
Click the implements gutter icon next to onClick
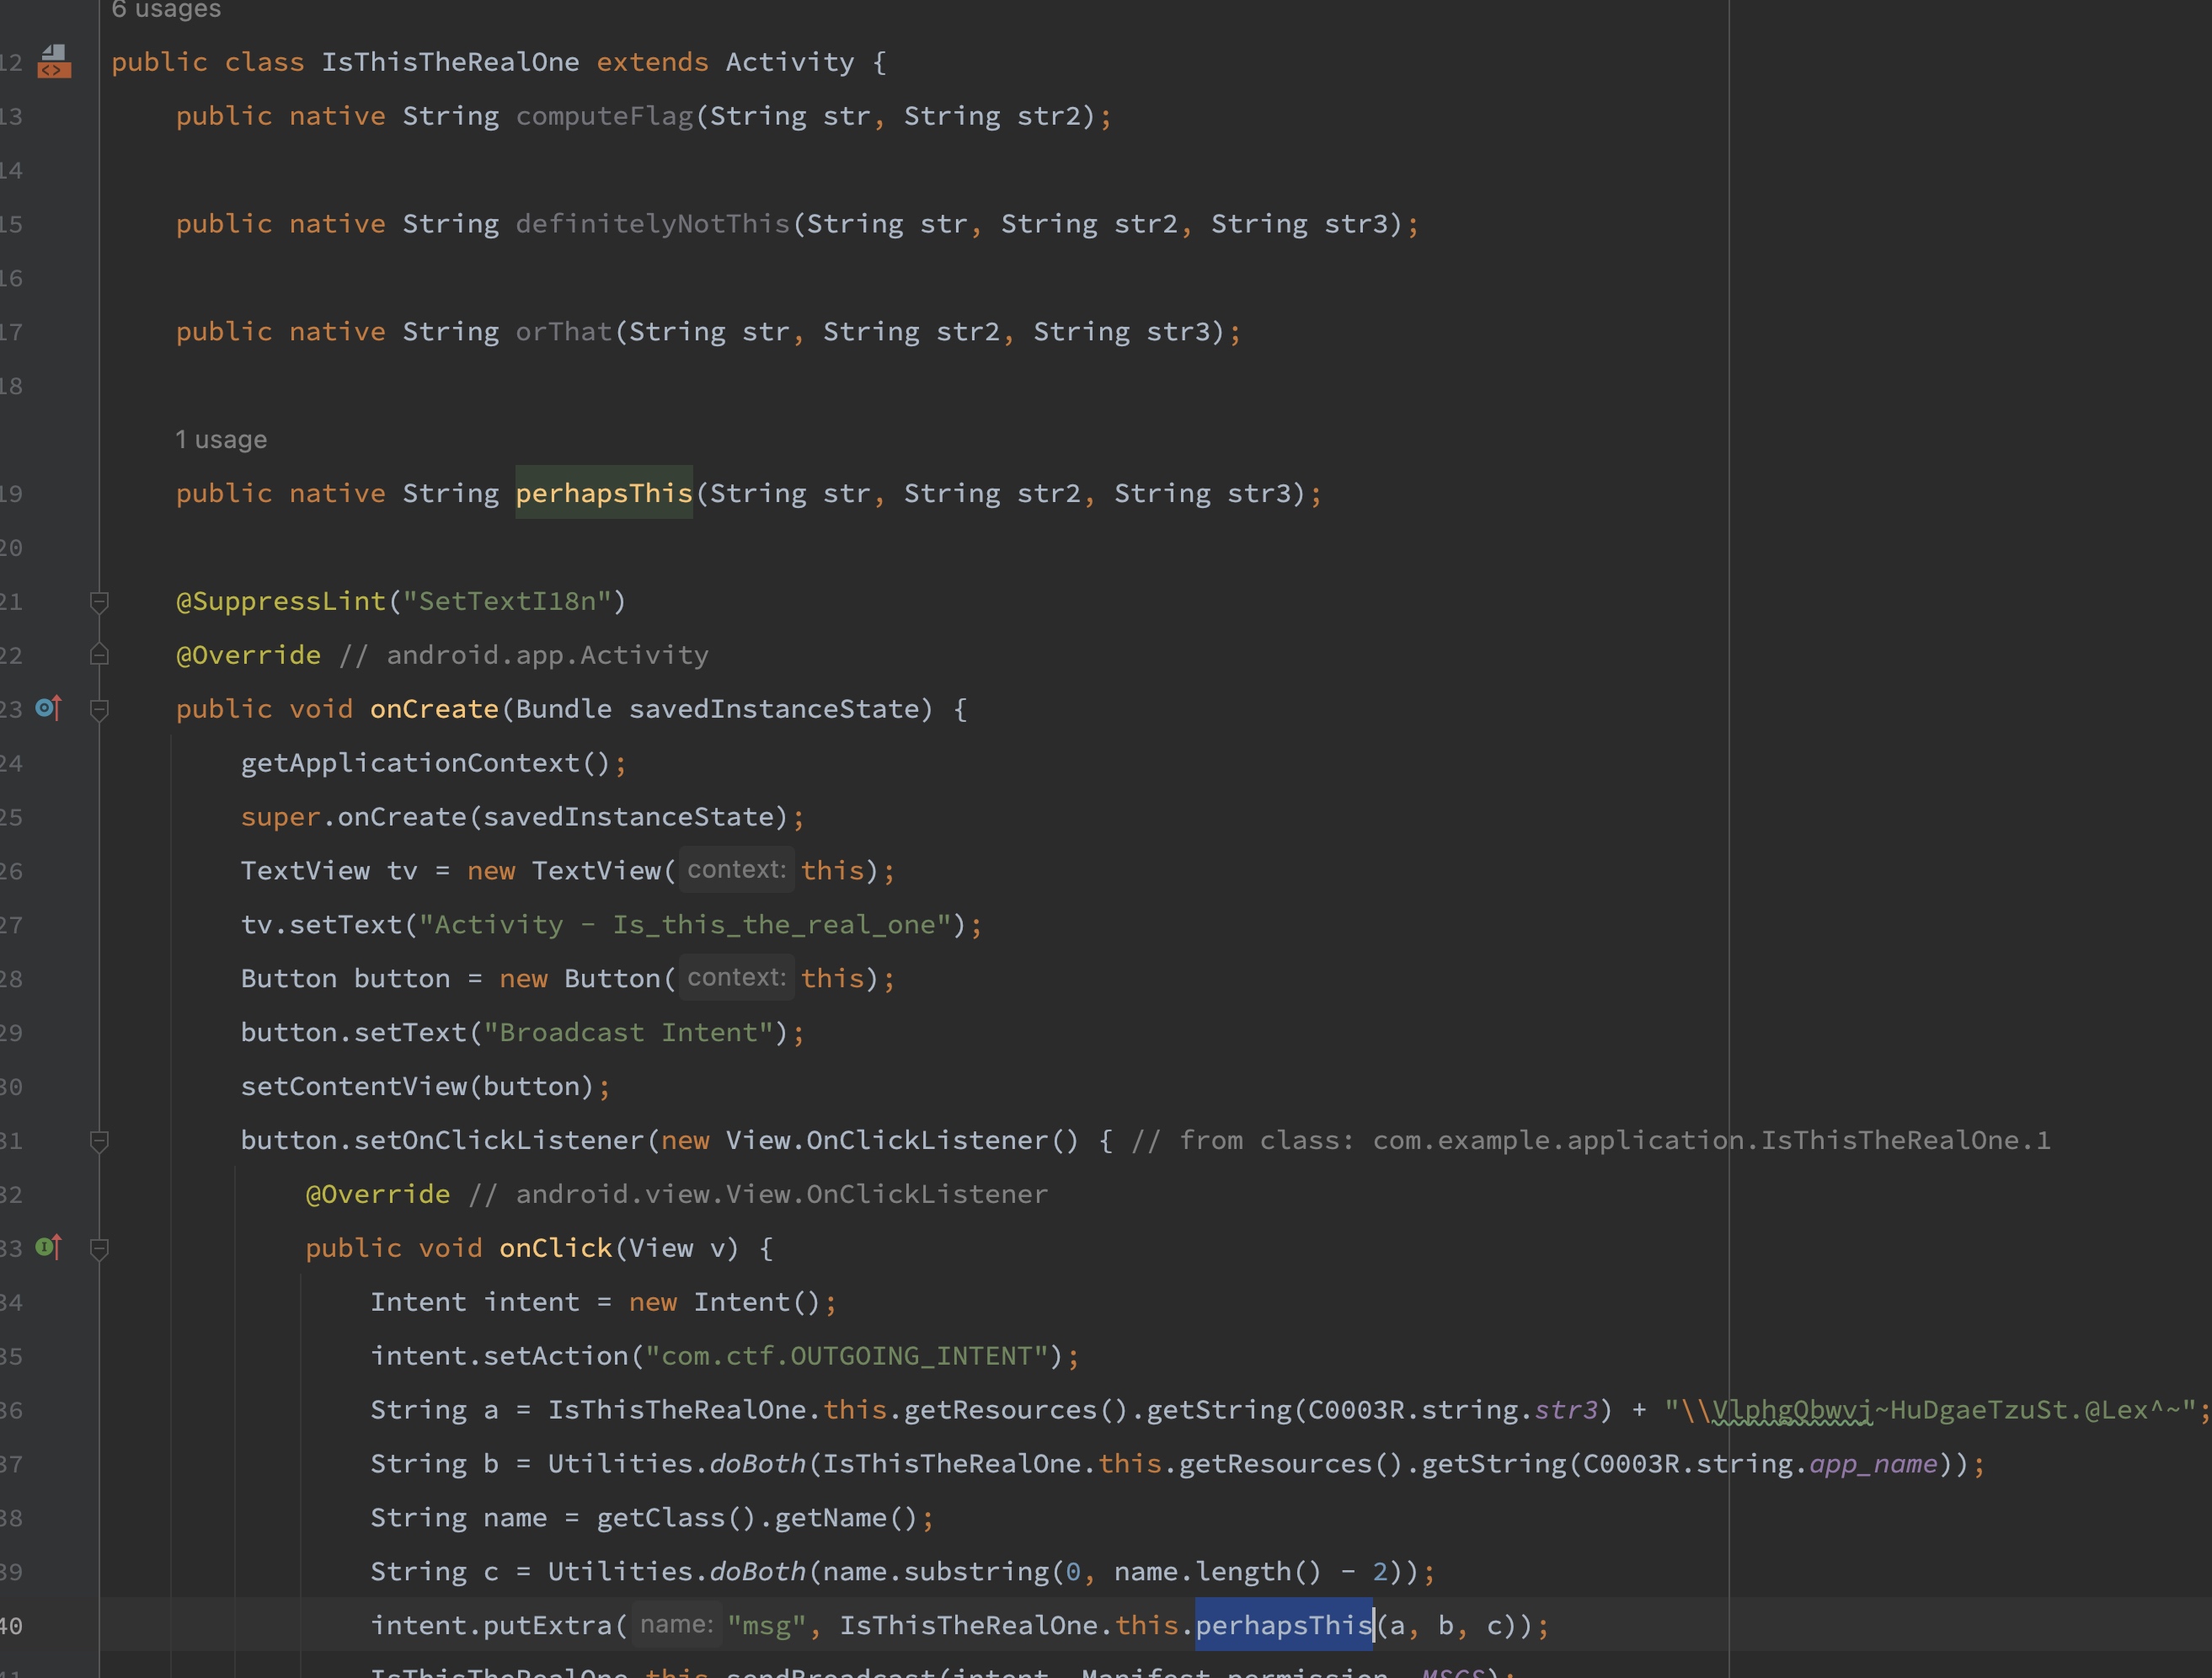pyautogui.click(x=48, y=1247)
